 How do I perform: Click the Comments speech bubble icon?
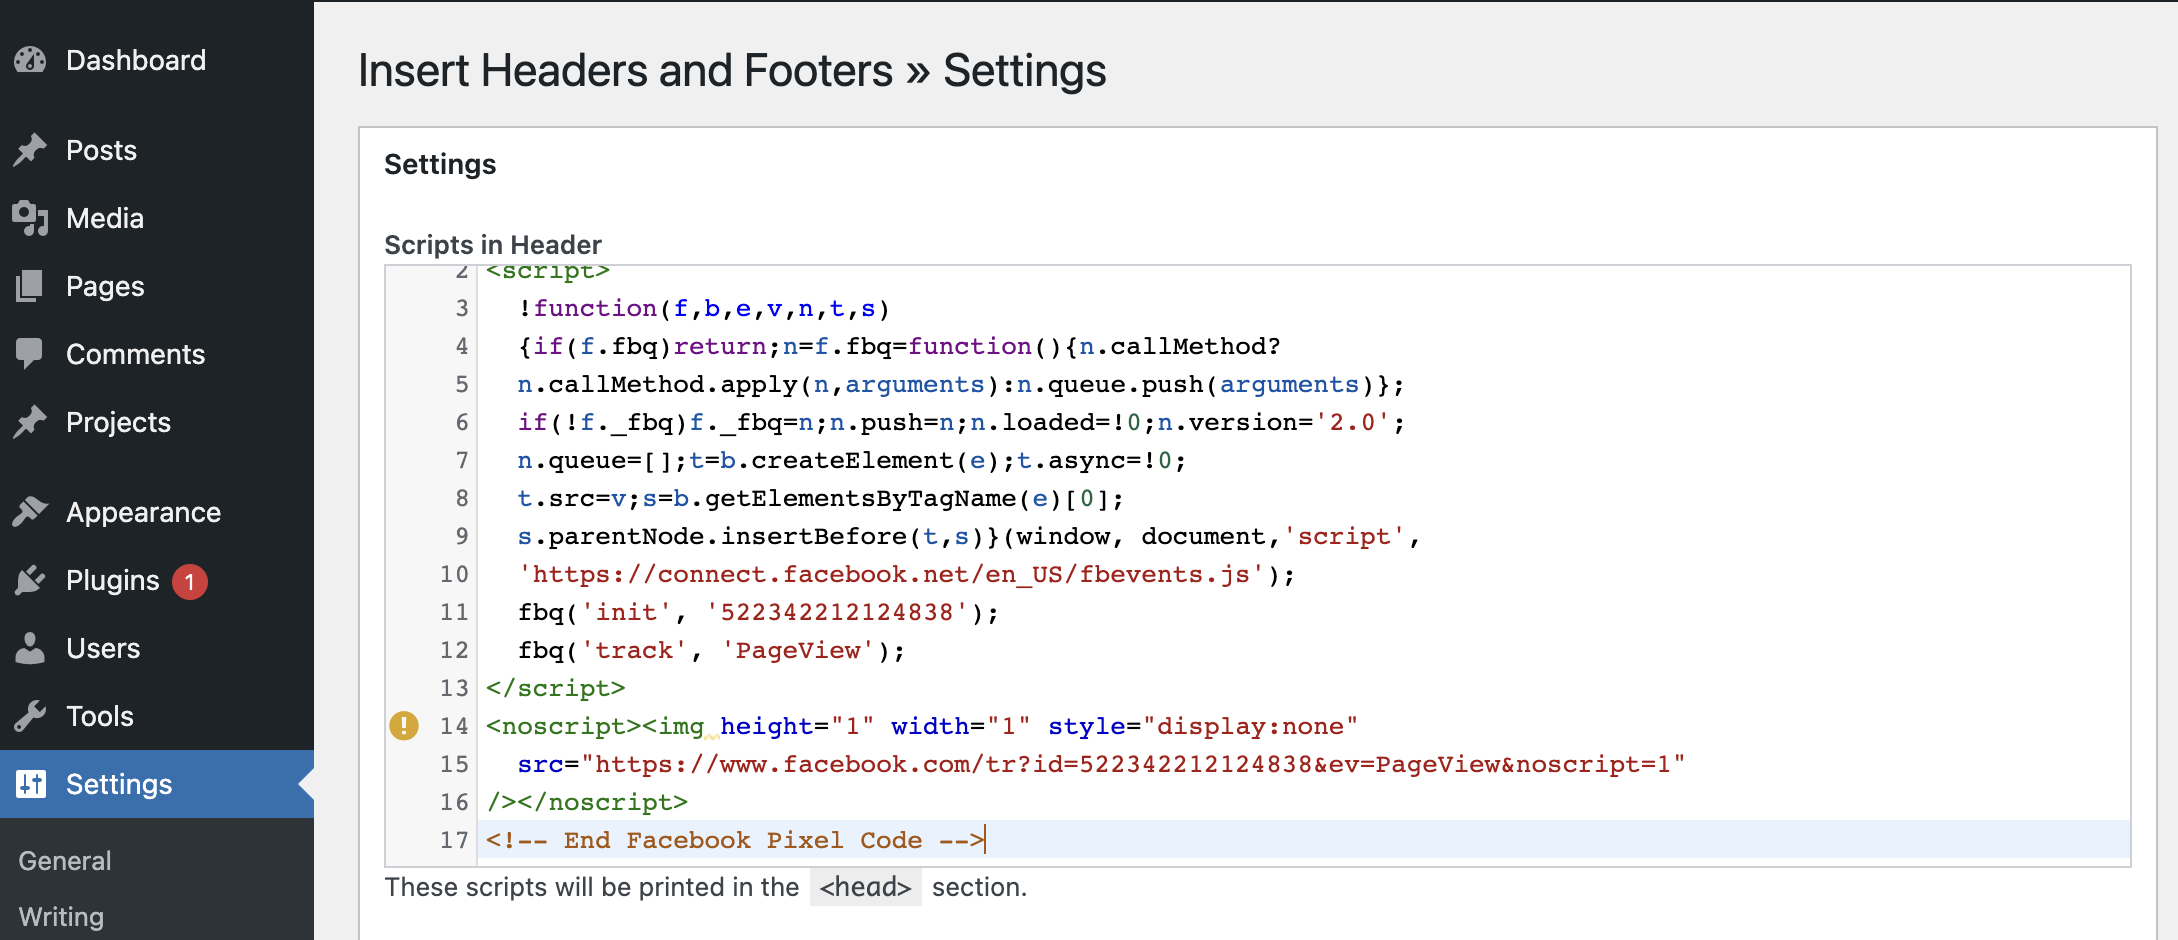point(30,353)
